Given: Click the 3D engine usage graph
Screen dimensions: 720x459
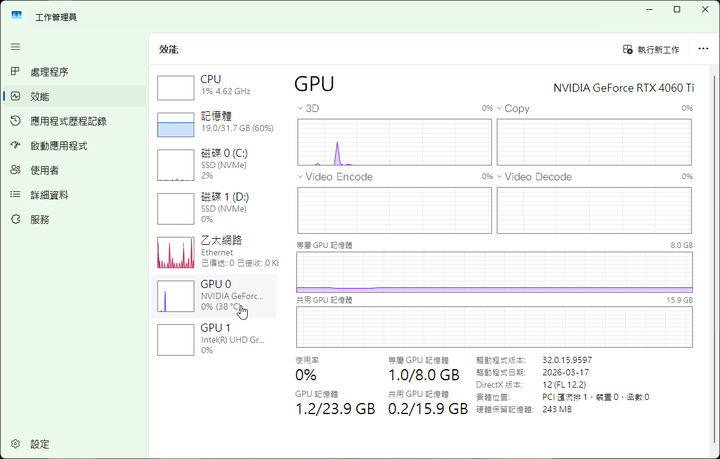Looking at the screenshot, I should [394, 142].
